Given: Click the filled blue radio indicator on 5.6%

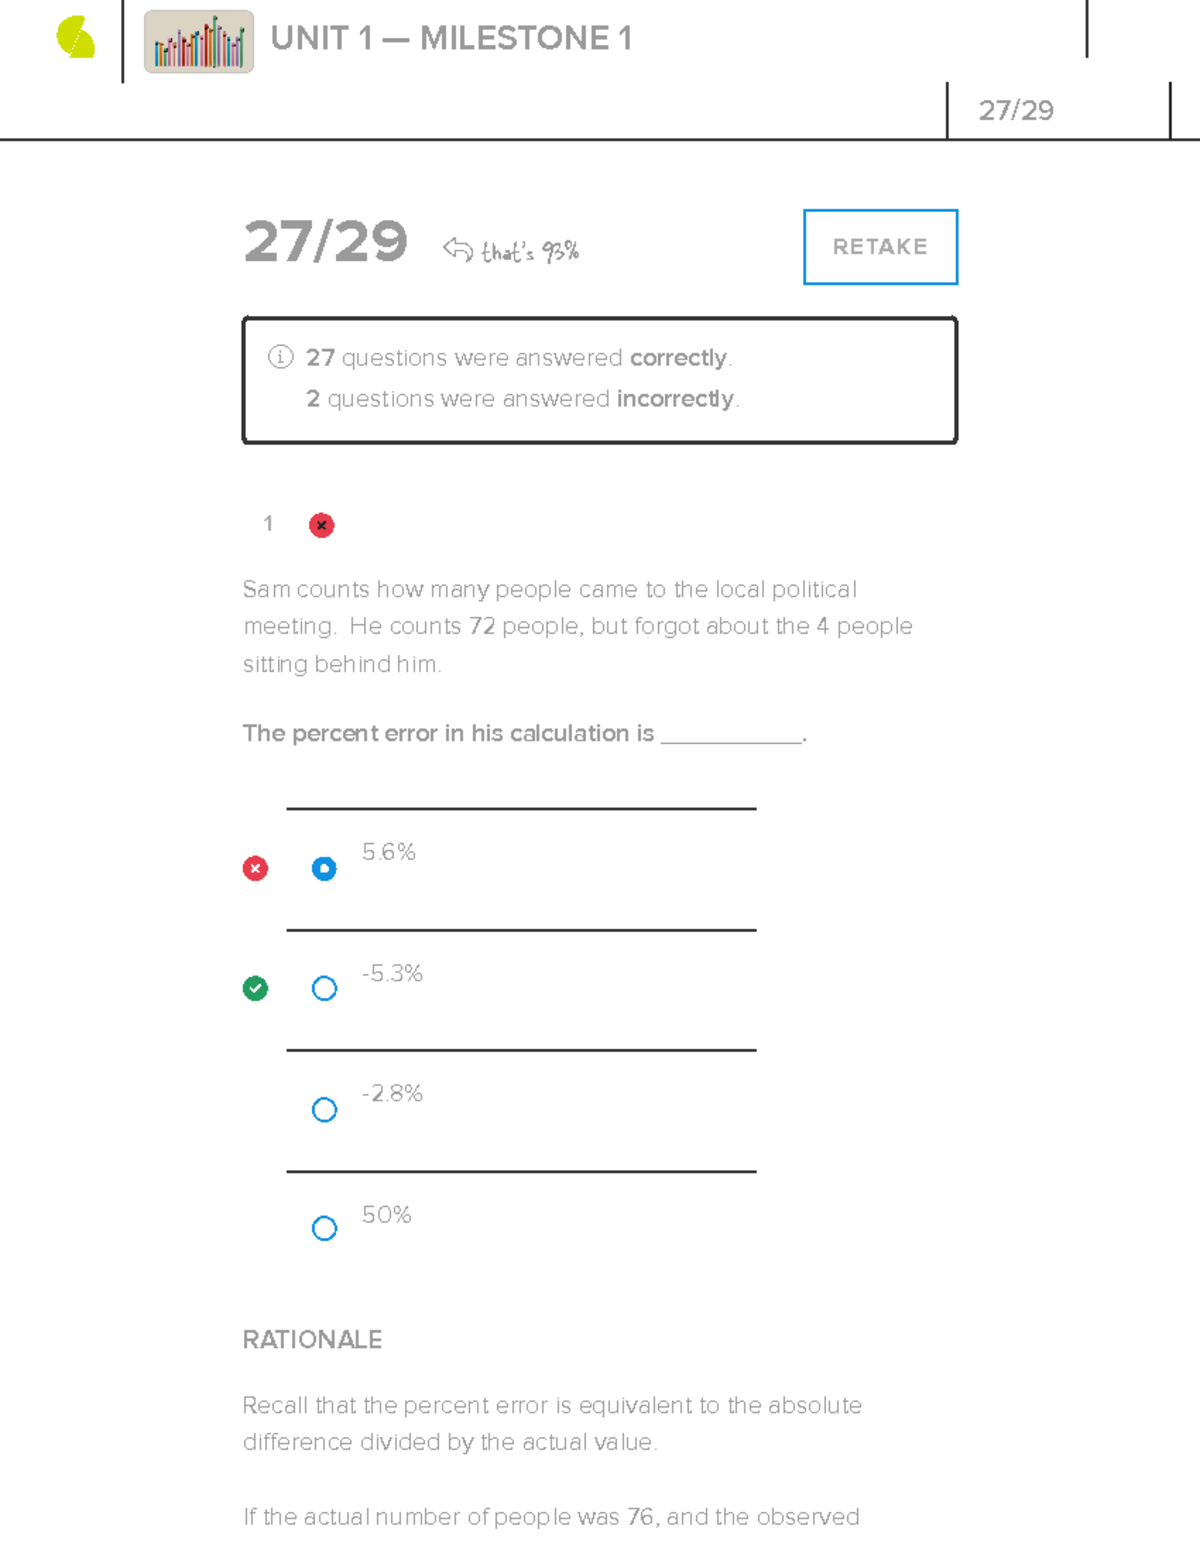Looking at the screenshot, I should [324, 868].
